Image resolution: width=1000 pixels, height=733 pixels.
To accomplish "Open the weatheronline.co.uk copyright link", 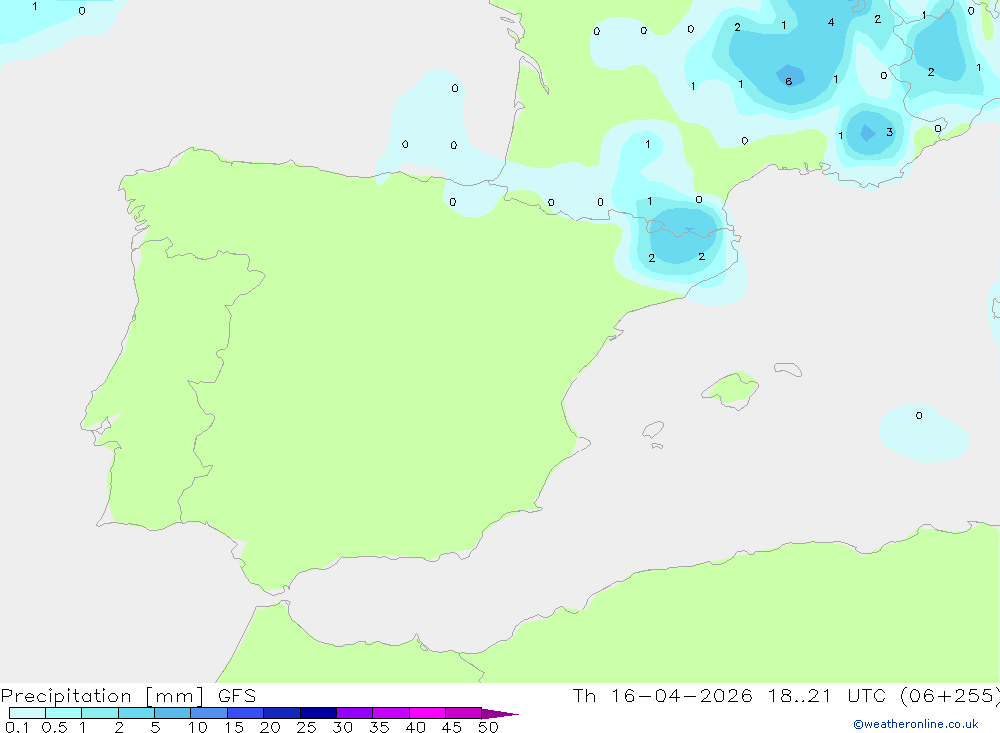I will click(x=916, y=724).
